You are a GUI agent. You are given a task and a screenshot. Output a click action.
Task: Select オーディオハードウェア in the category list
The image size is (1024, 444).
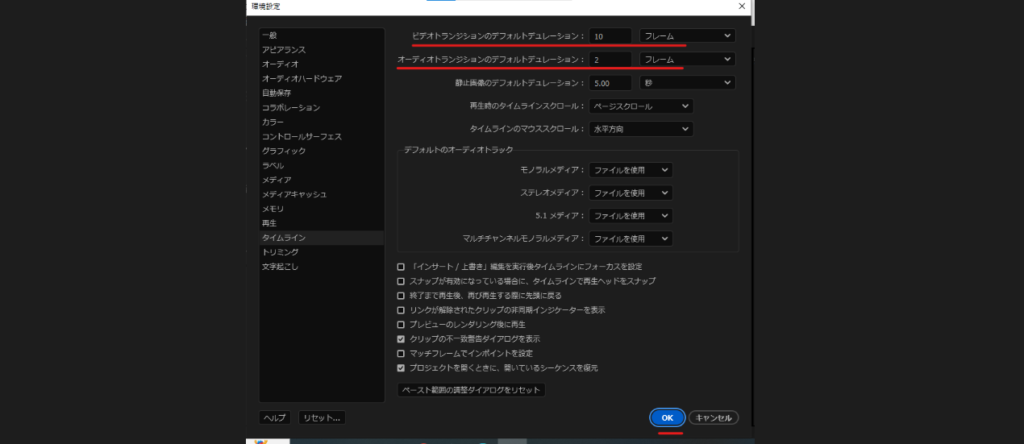coord(302,78)
